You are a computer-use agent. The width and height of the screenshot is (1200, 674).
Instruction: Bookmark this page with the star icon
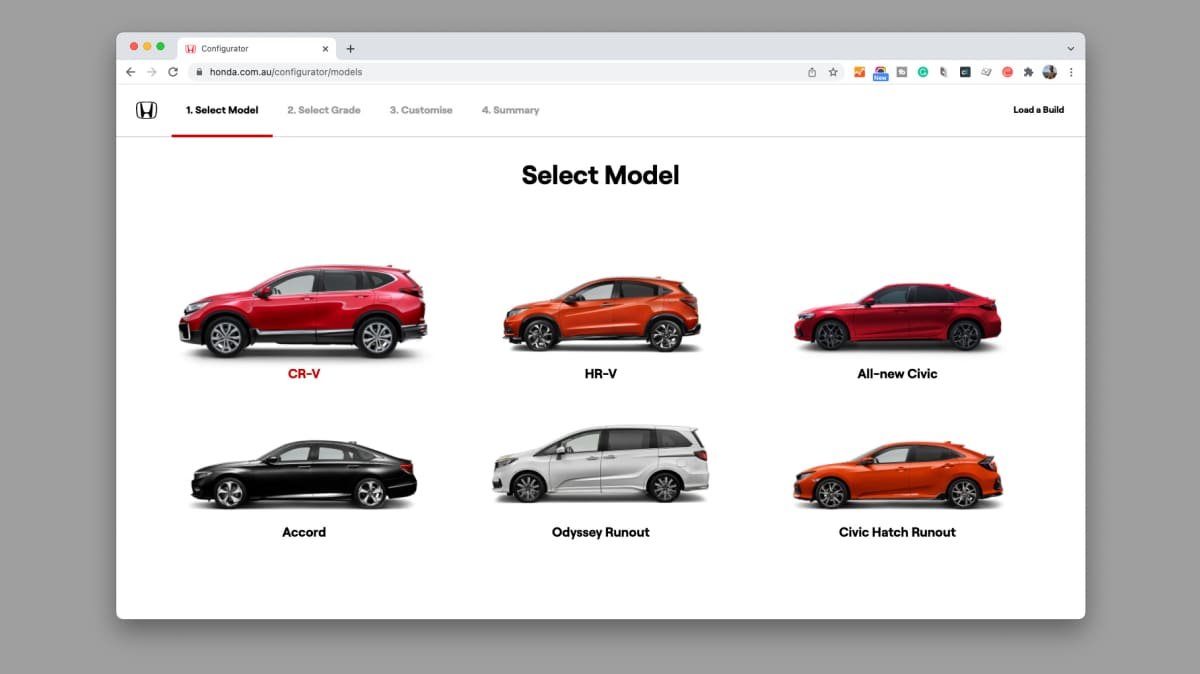(833, 72)
